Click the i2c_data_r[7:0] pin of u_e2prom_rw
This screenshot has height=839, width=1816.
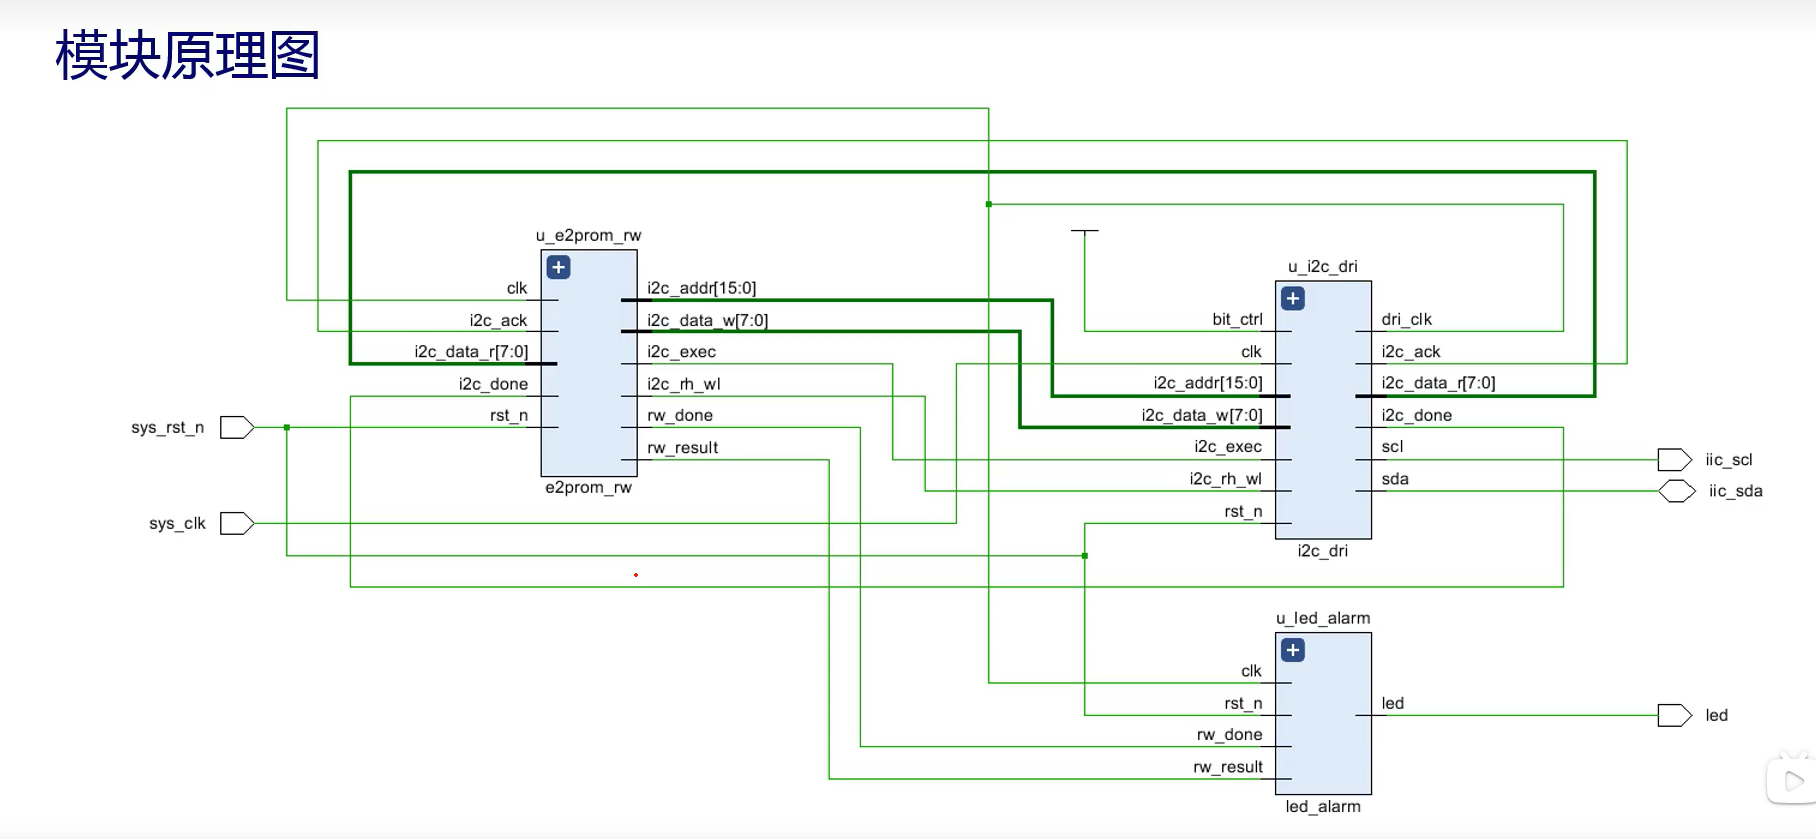[x=471, y=352]
